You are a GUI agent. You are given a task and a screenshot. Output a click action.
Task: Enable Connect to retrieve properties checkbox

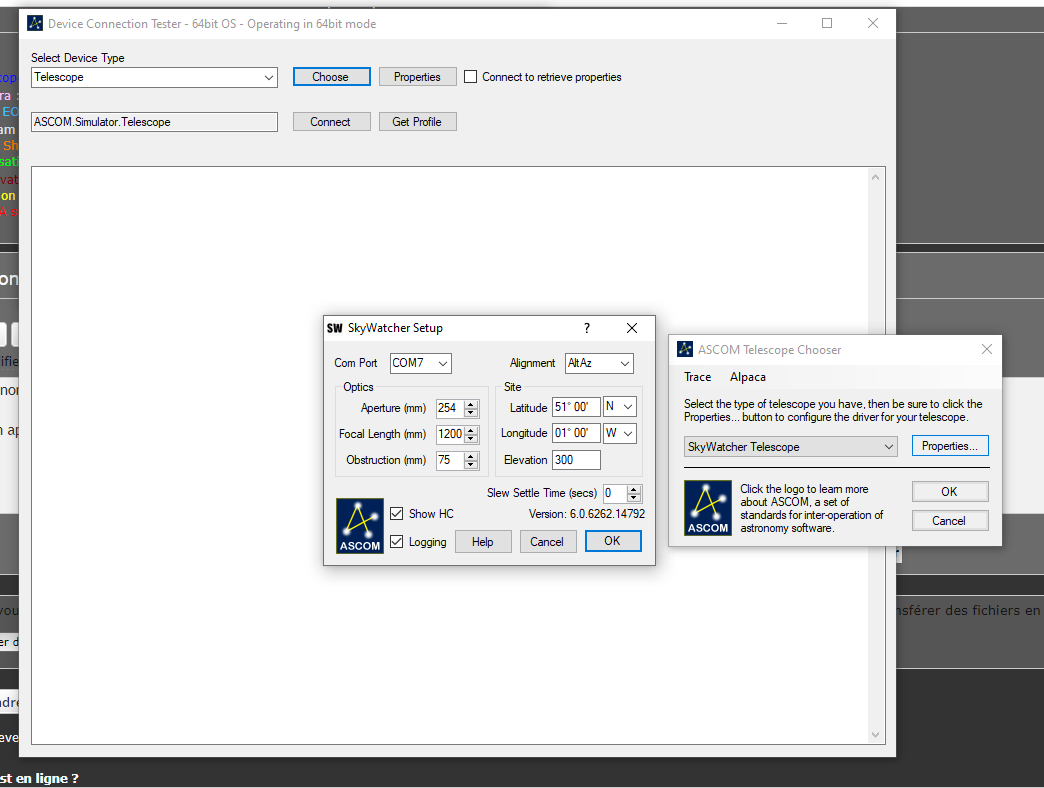(470, 77)
